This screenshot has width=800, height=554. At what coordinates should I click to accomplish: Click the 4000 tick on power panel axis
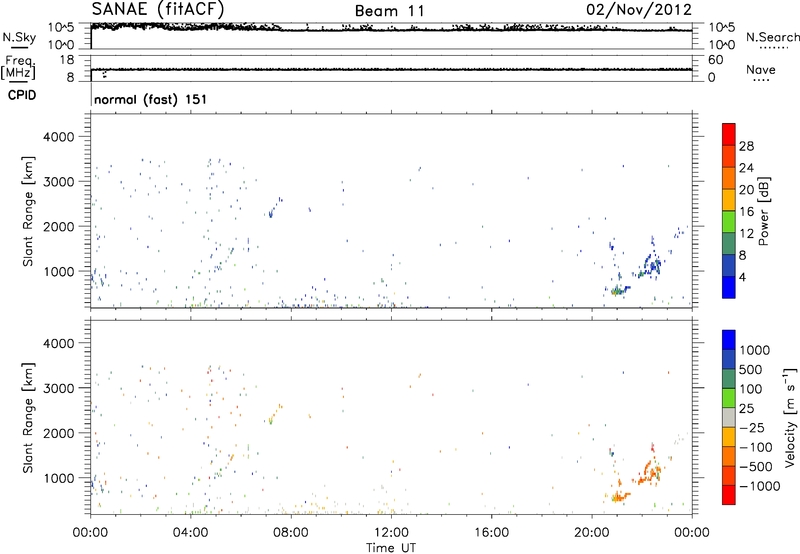[58, 137]
